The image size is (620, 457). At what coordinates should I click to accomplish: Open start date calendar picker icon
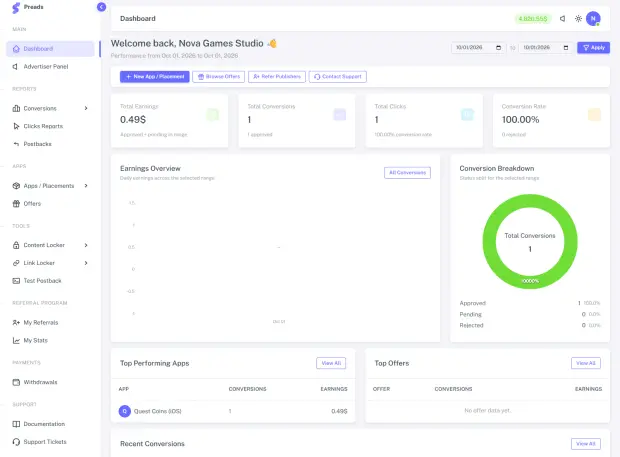coord(498,47)
